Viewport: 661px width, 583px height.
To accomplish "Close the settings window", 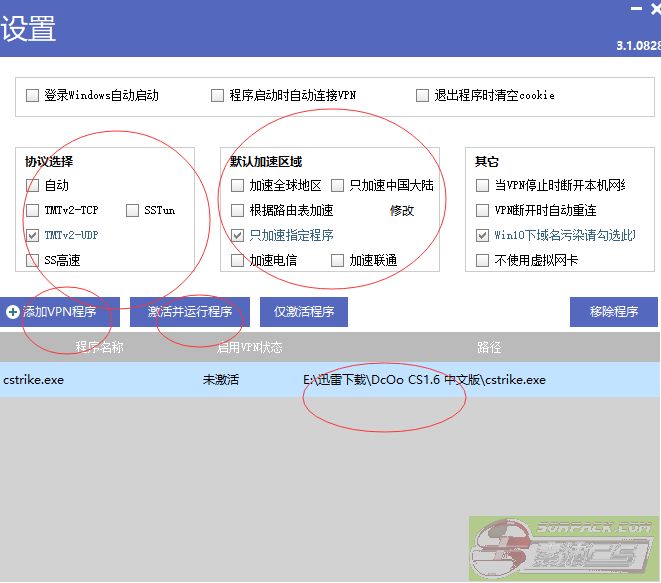I will 655,9.
